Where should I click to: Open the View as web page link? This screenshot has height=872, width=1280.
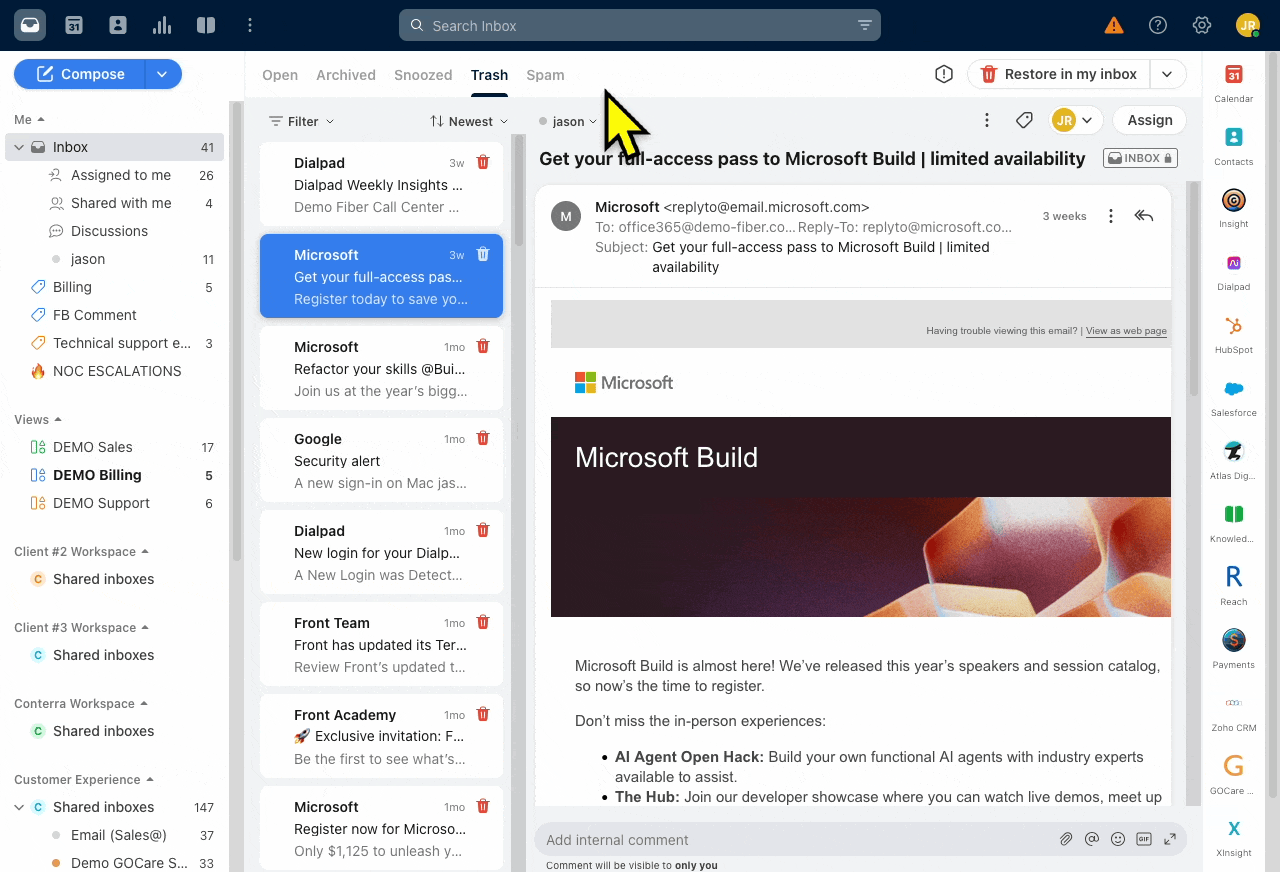[1126, 331]
